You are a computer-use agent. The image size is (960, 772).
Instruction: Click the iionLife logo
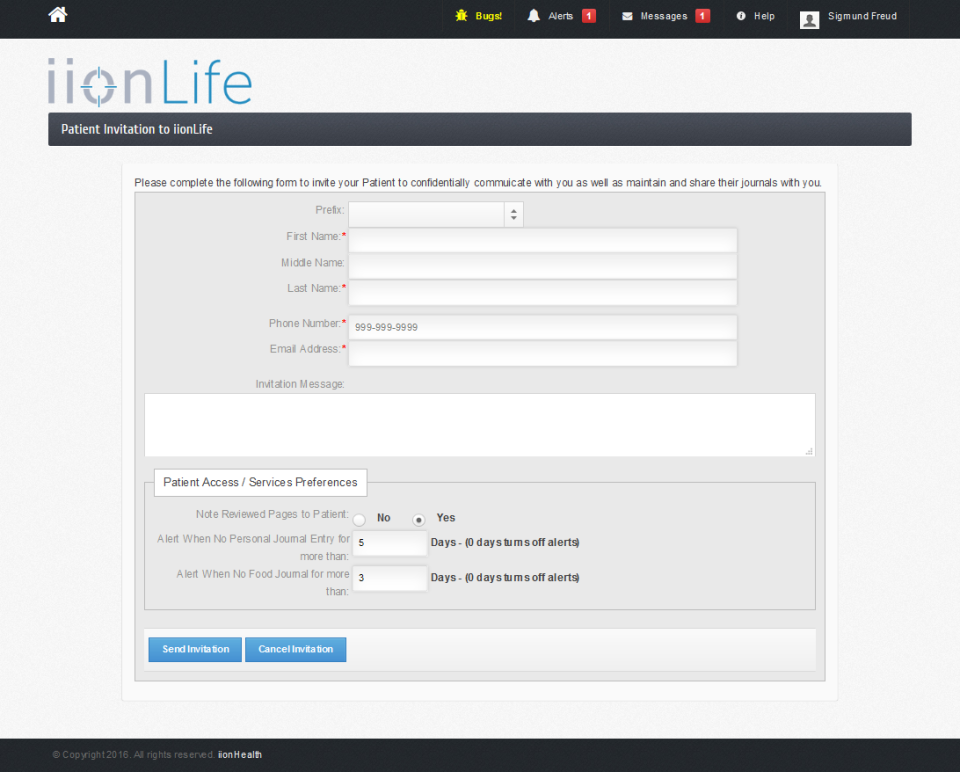149,82
